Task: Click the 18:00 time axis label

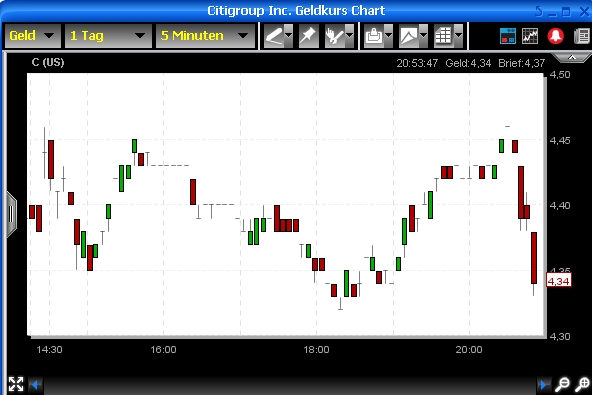Action: click(316, 349)
